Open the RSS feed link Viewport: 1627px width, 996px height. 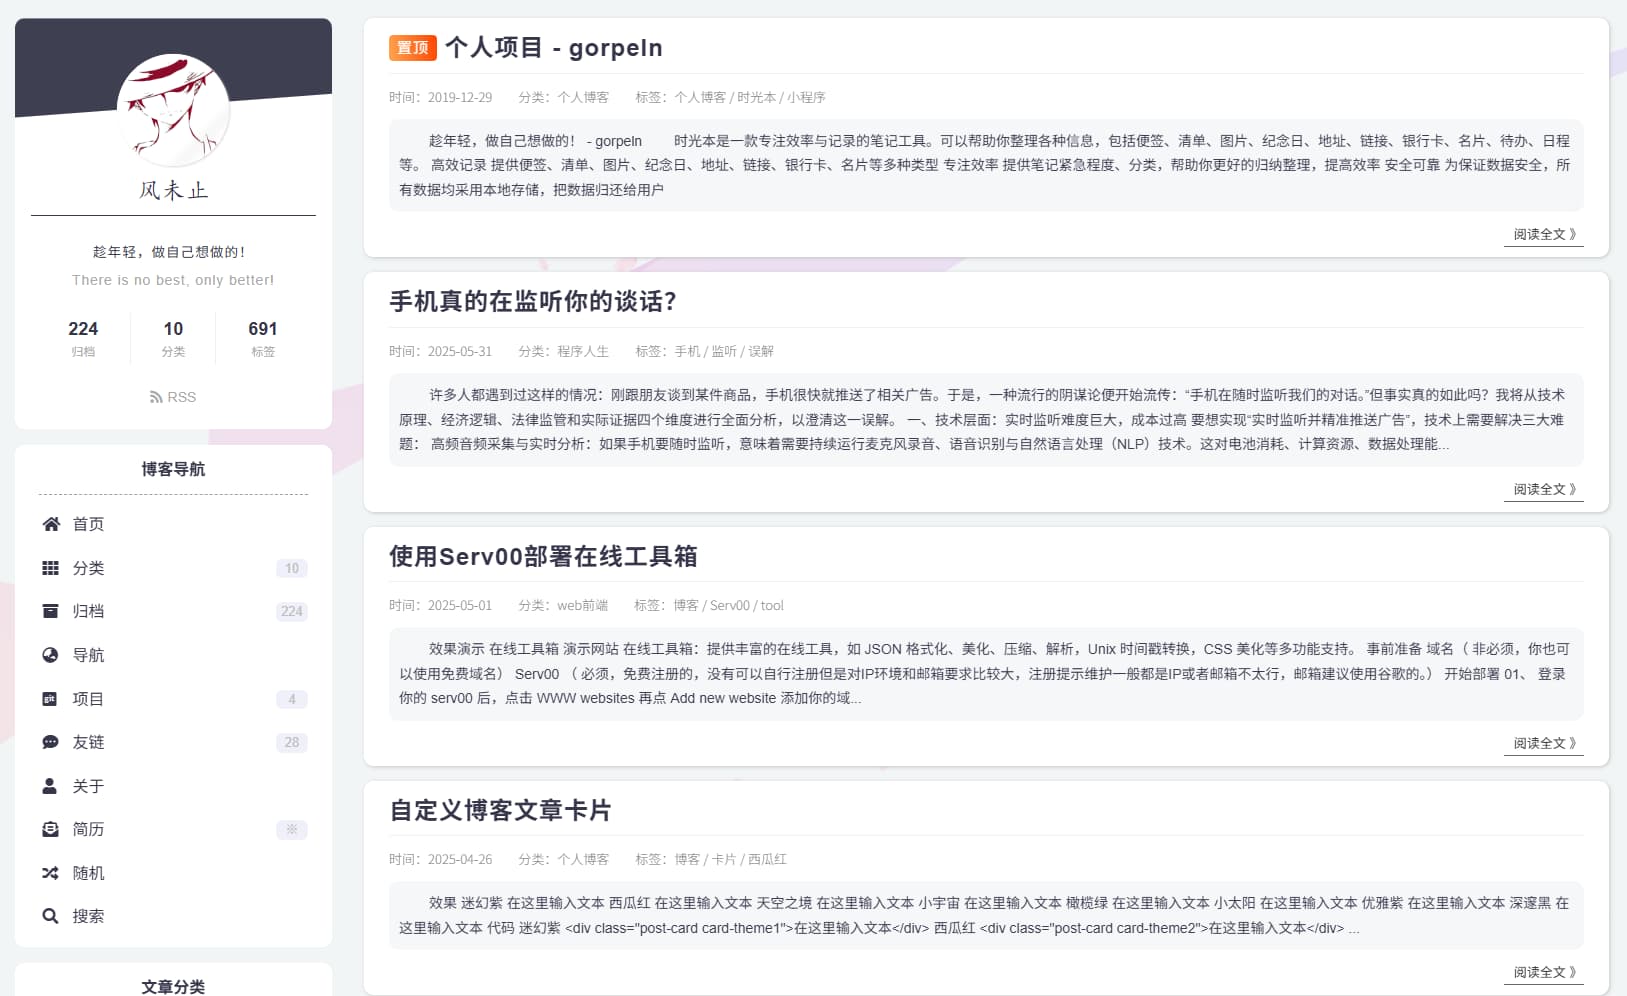pyautogui.click(x=173, y=397)
